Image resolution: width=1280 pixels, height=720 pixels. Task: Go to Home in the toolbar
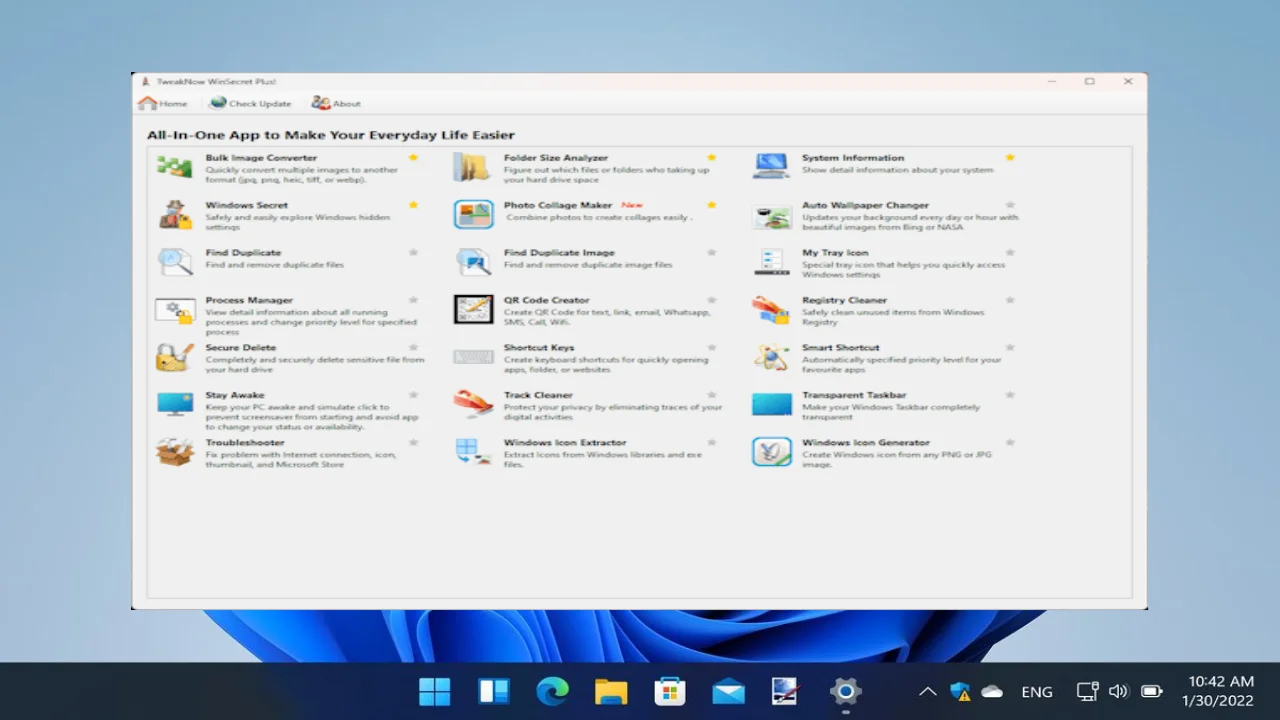coord(162,103)
